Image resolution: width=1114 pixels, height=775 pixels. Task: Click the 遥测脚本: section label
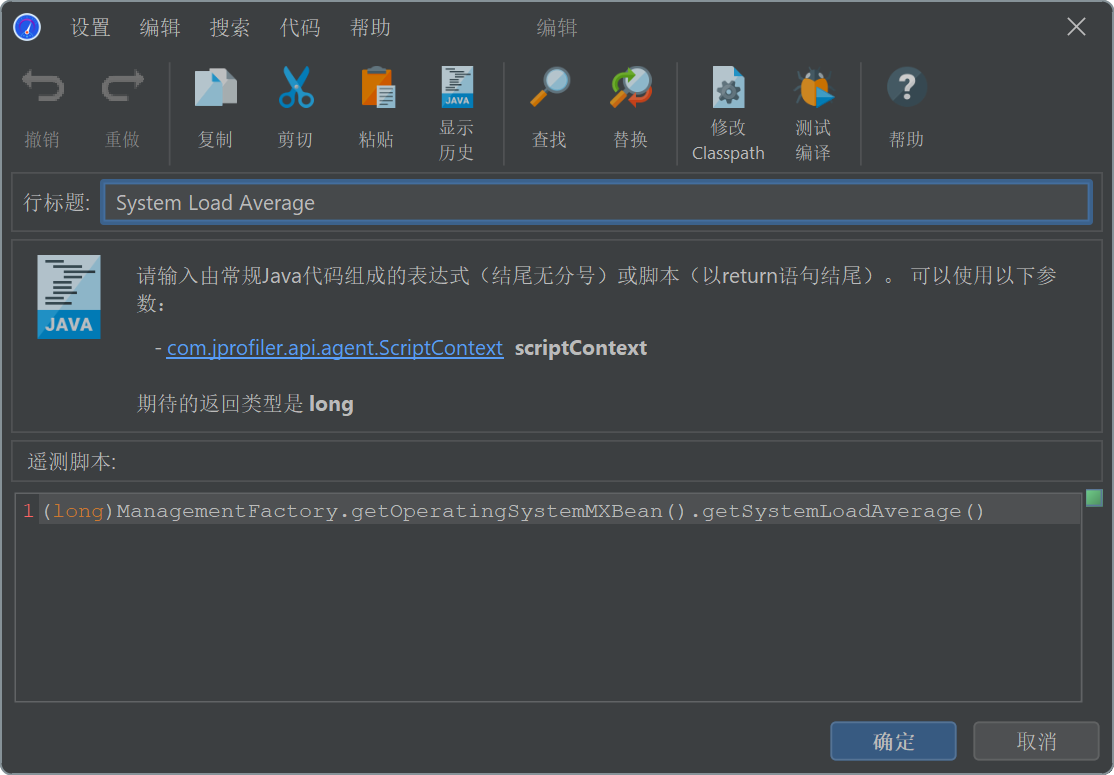point(72,462)
